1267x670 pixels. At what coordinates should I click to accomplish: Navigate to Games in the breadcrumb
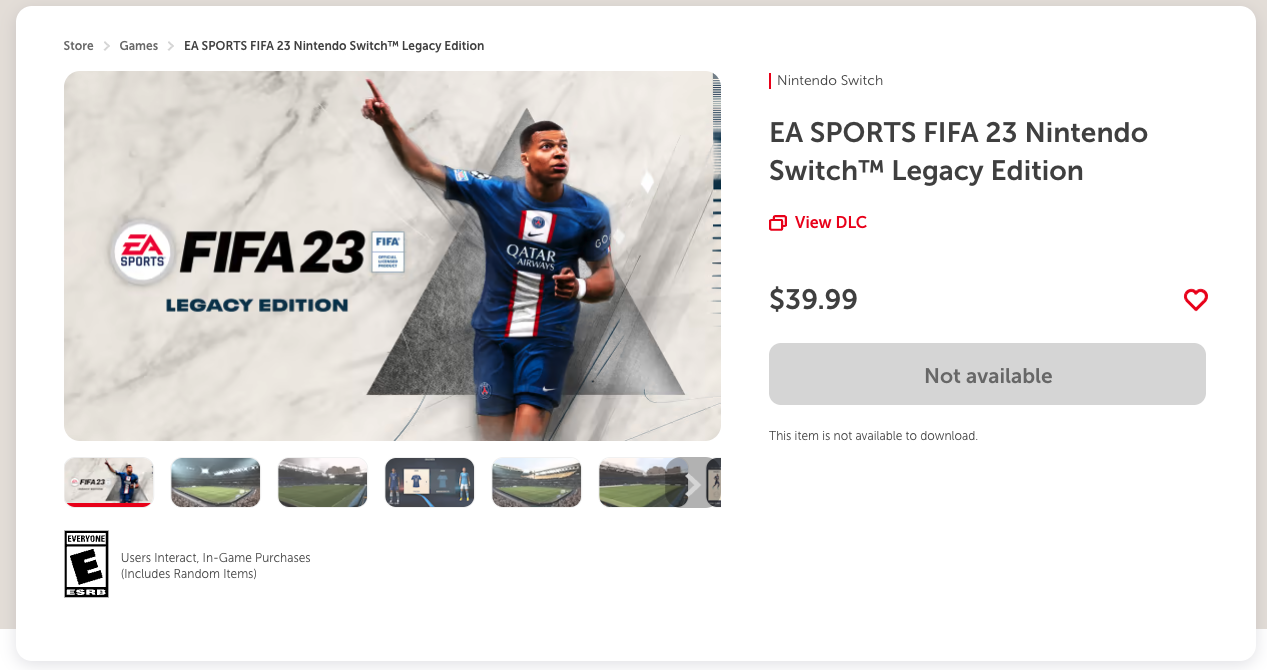click(x=139, y=46)
